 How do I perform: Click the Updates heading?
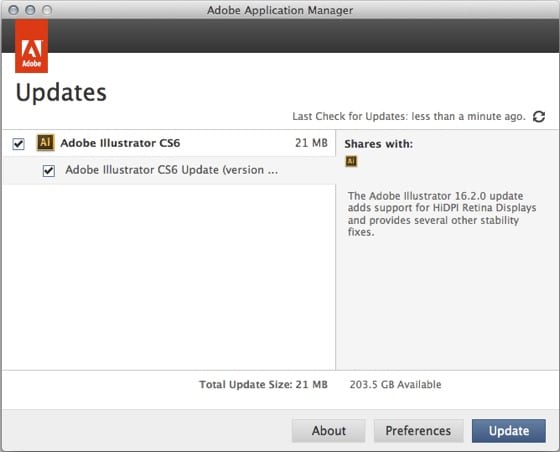pyautogui.click(x=61, y=93)
